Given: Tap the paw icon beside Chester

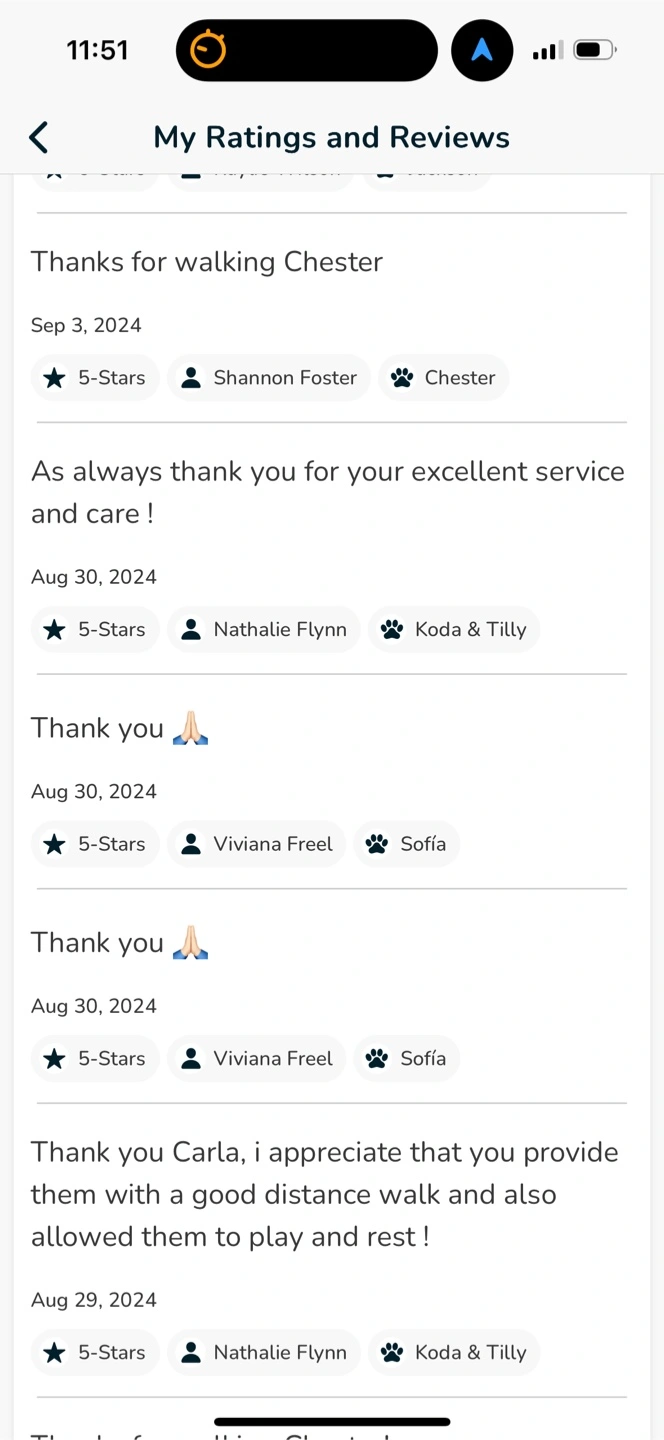Looking at the screenshot, I should [402, 378].
